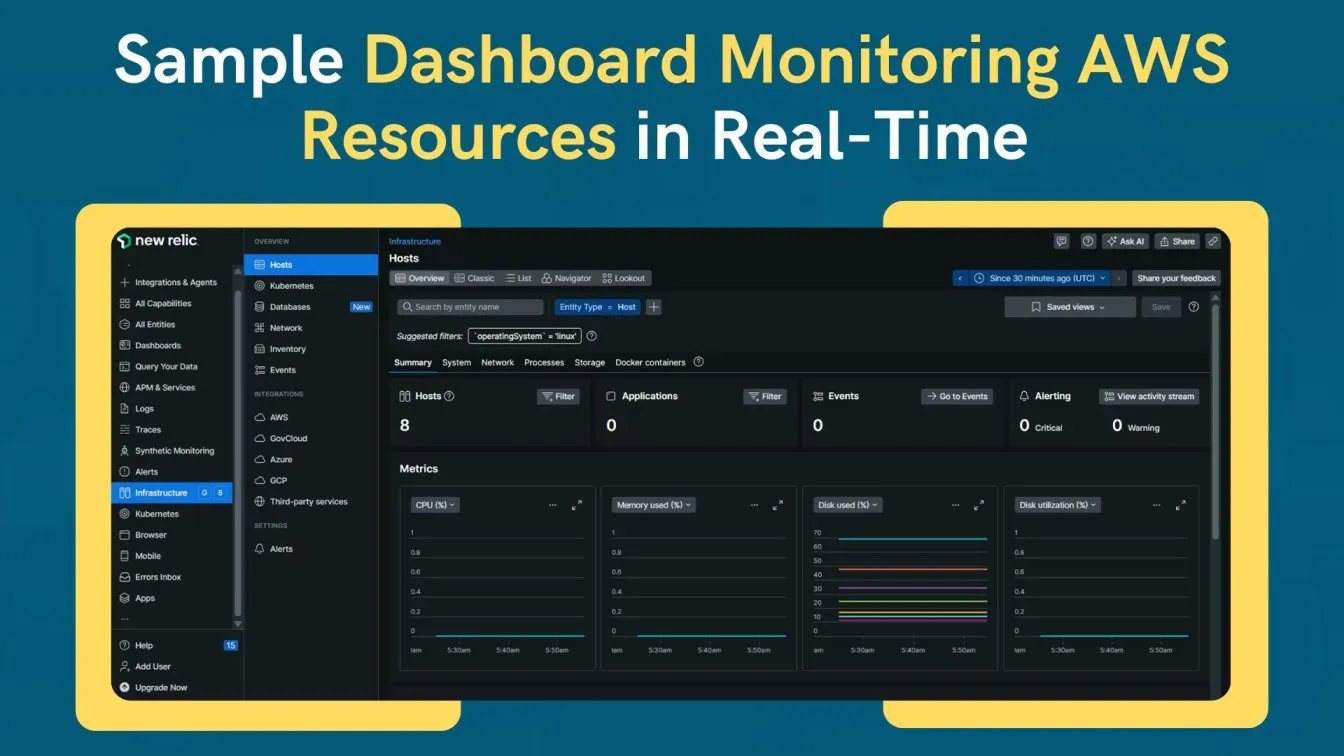This screenshot has width=1344, height=756.
Task: Open the Memory used (%) metric dropdown
Action: tap(653, 505)
